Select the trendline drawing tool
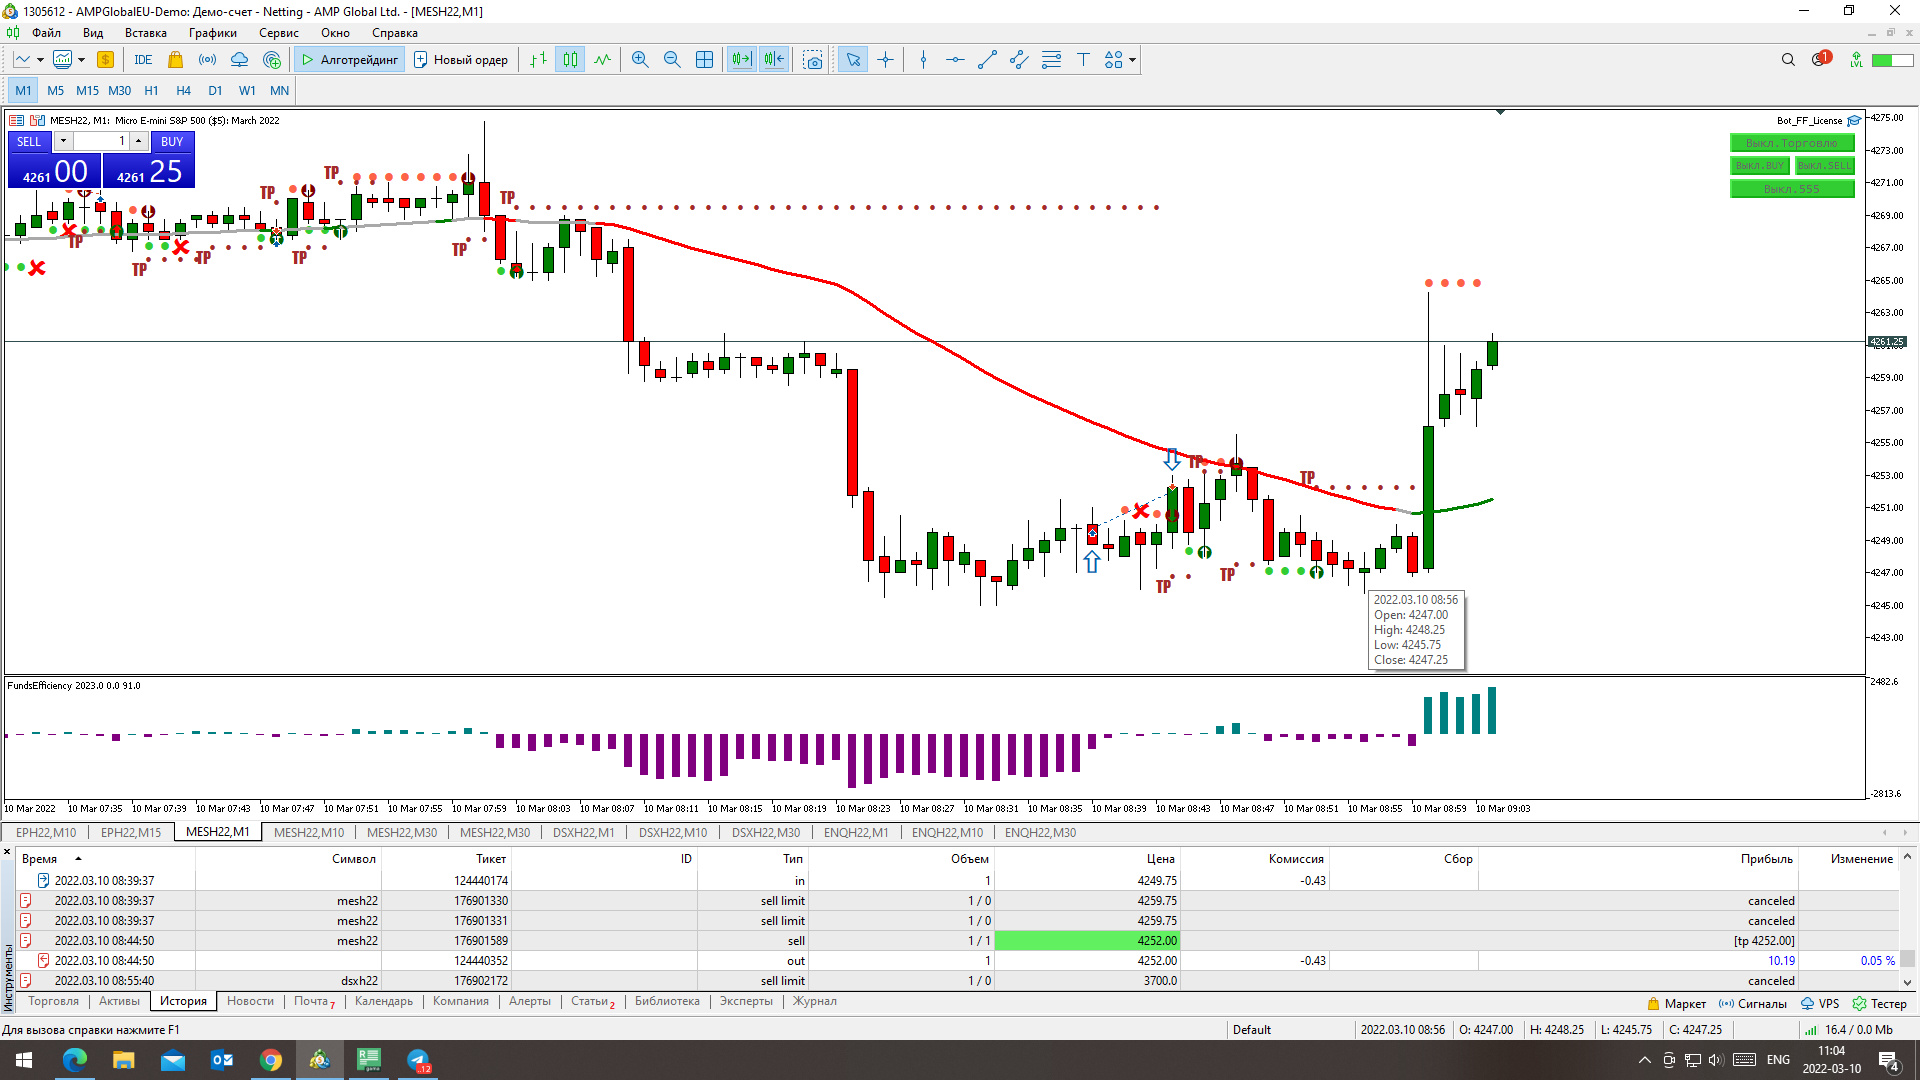Viewport: 1920px width, 1080px height. (987, 60)
